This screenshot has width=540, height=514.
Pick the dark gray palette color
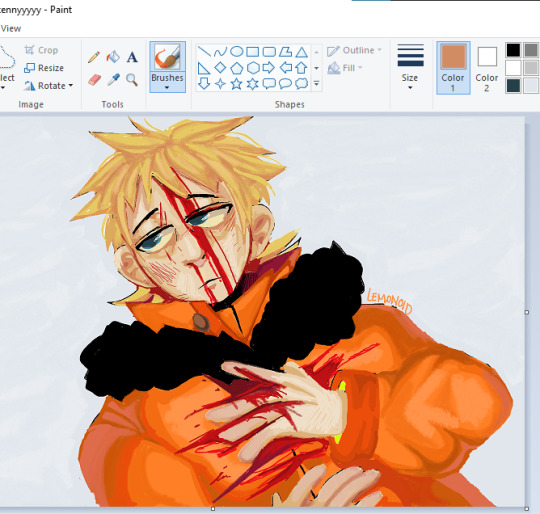point(531,50)
